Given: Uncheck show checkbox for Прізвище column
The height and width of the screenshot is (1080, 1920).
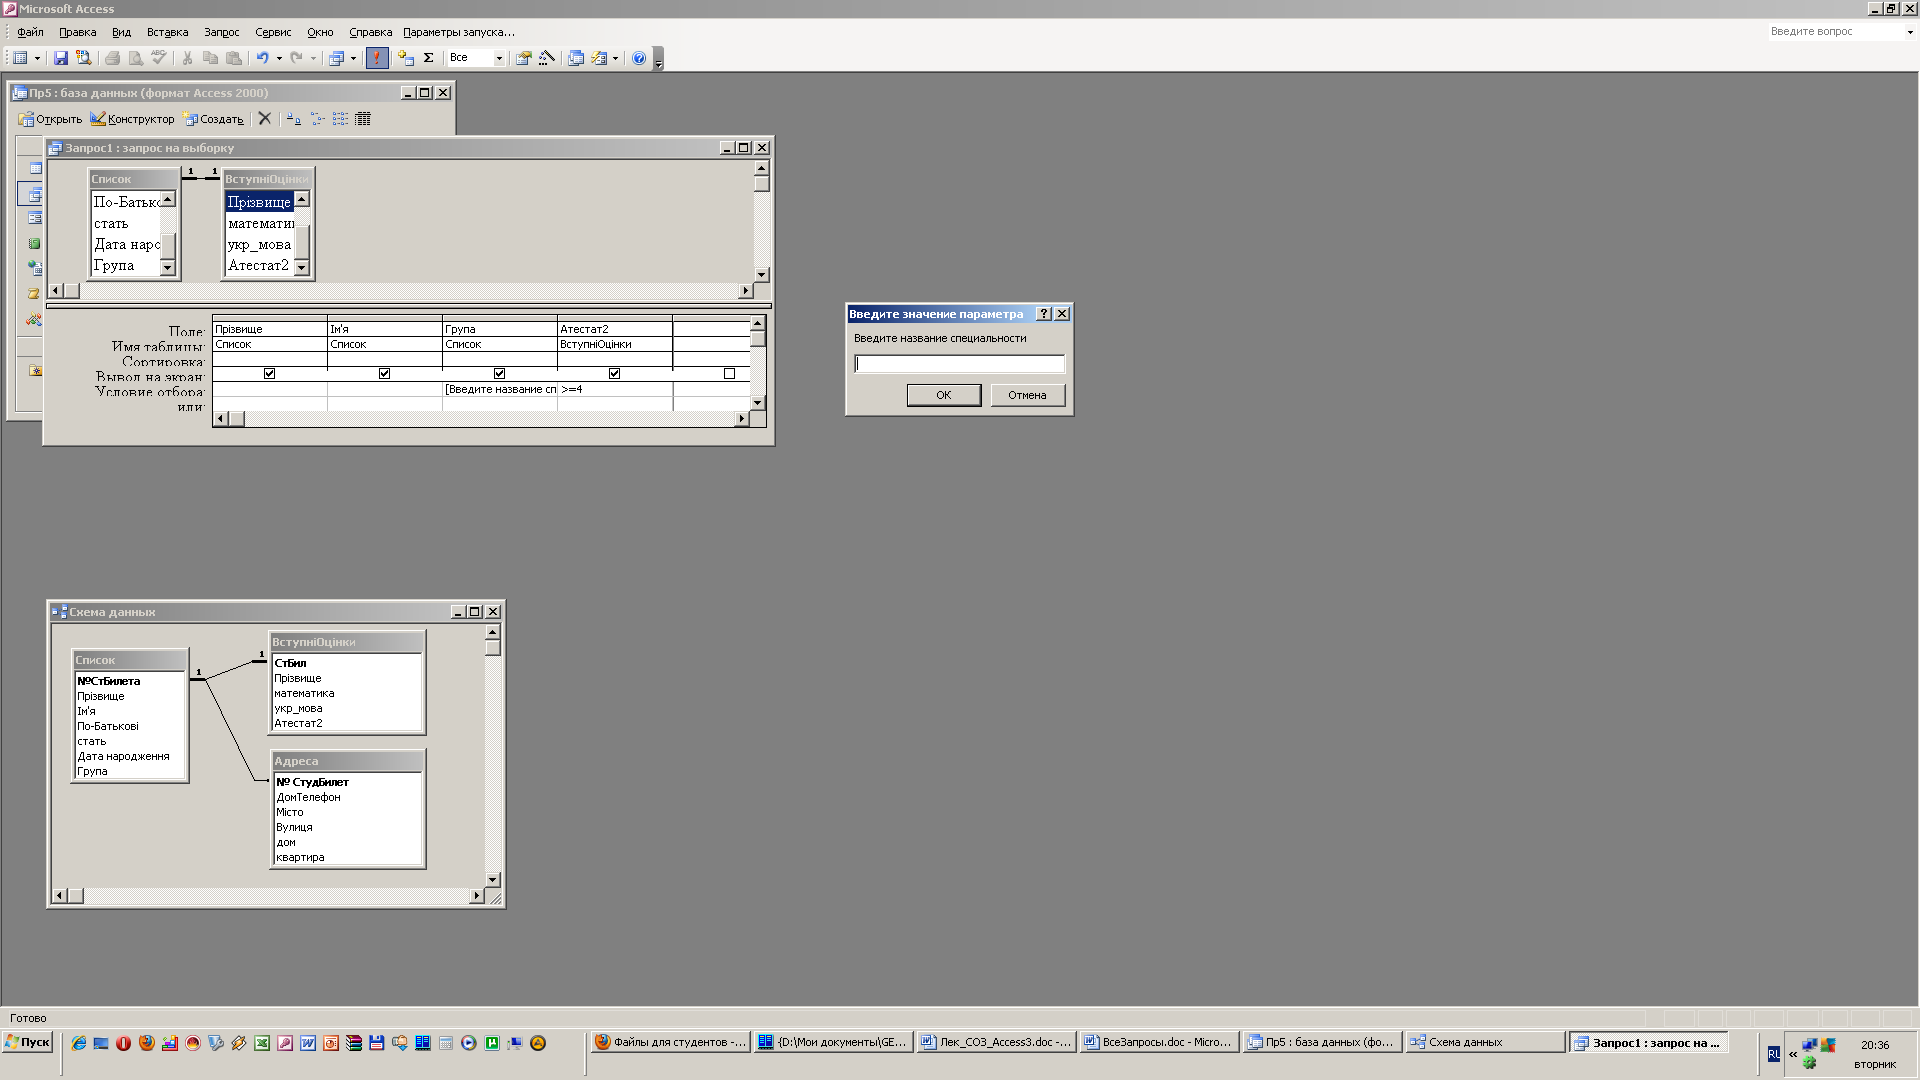Looking at the screenshot, I should tap(269, 373).
